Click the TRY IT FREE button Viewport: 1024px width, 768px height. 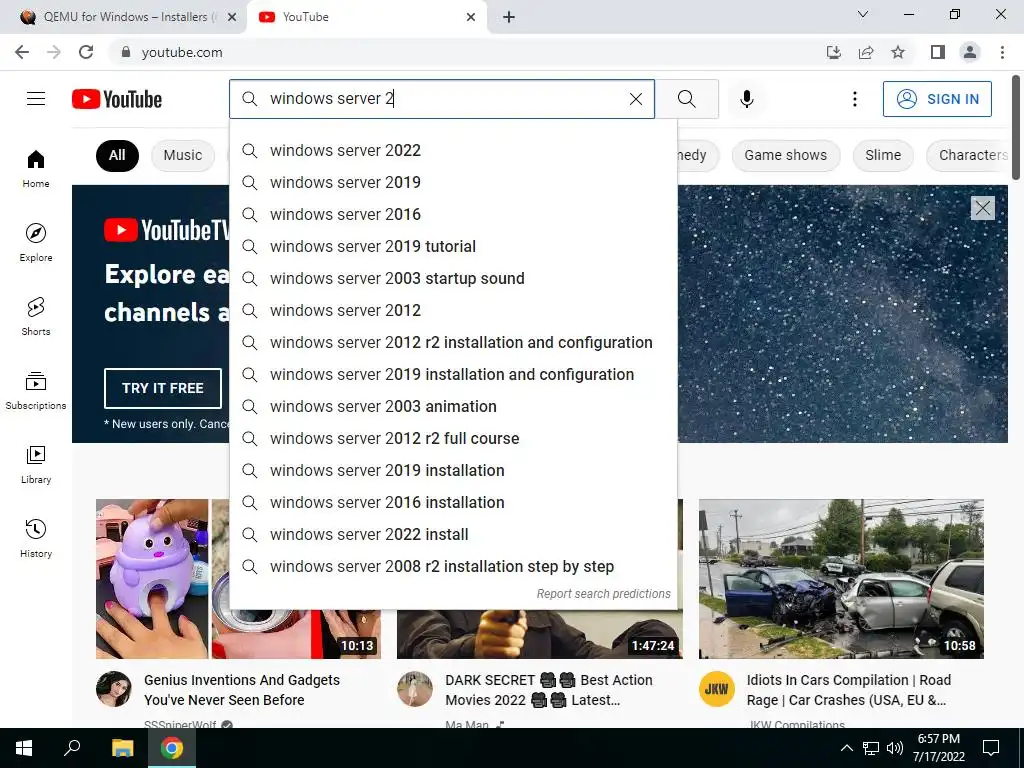point(163,388)
